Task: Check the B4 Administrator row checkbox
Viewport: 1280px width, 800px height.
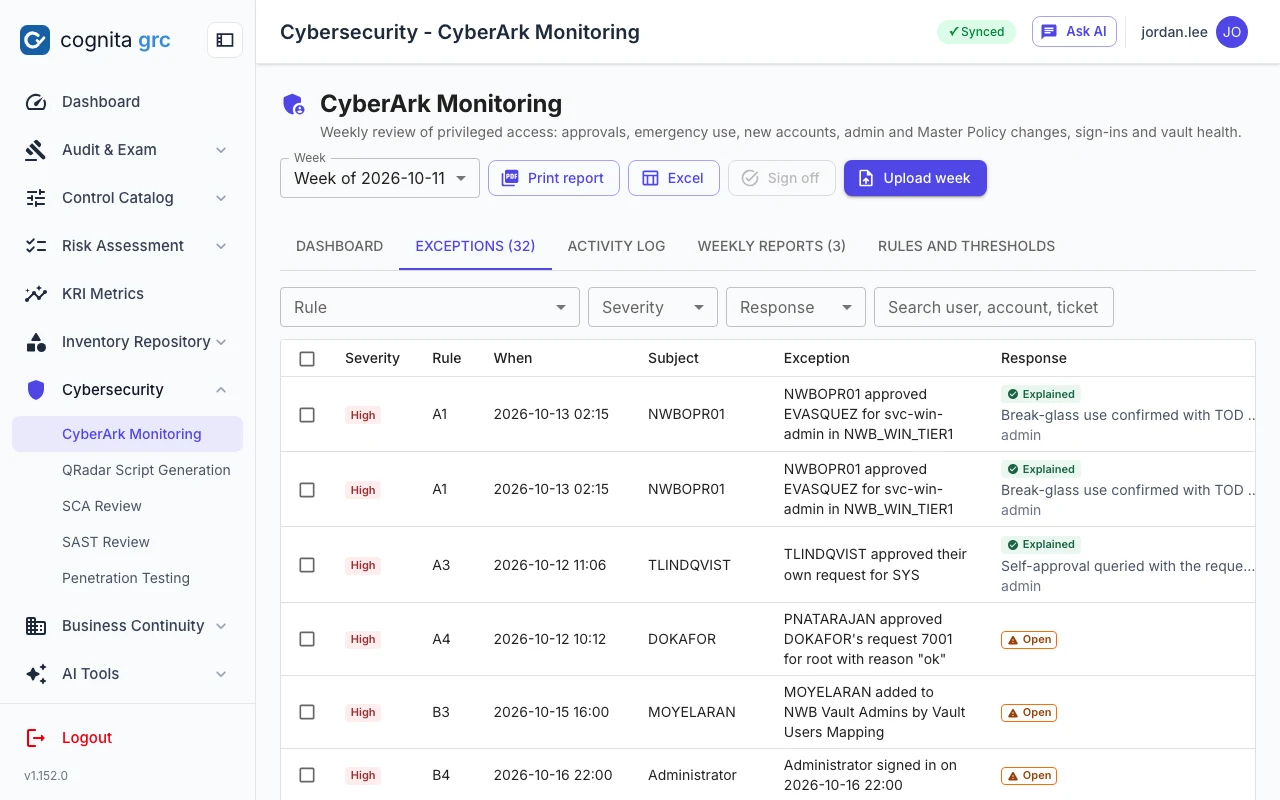Action: [307, 775]
